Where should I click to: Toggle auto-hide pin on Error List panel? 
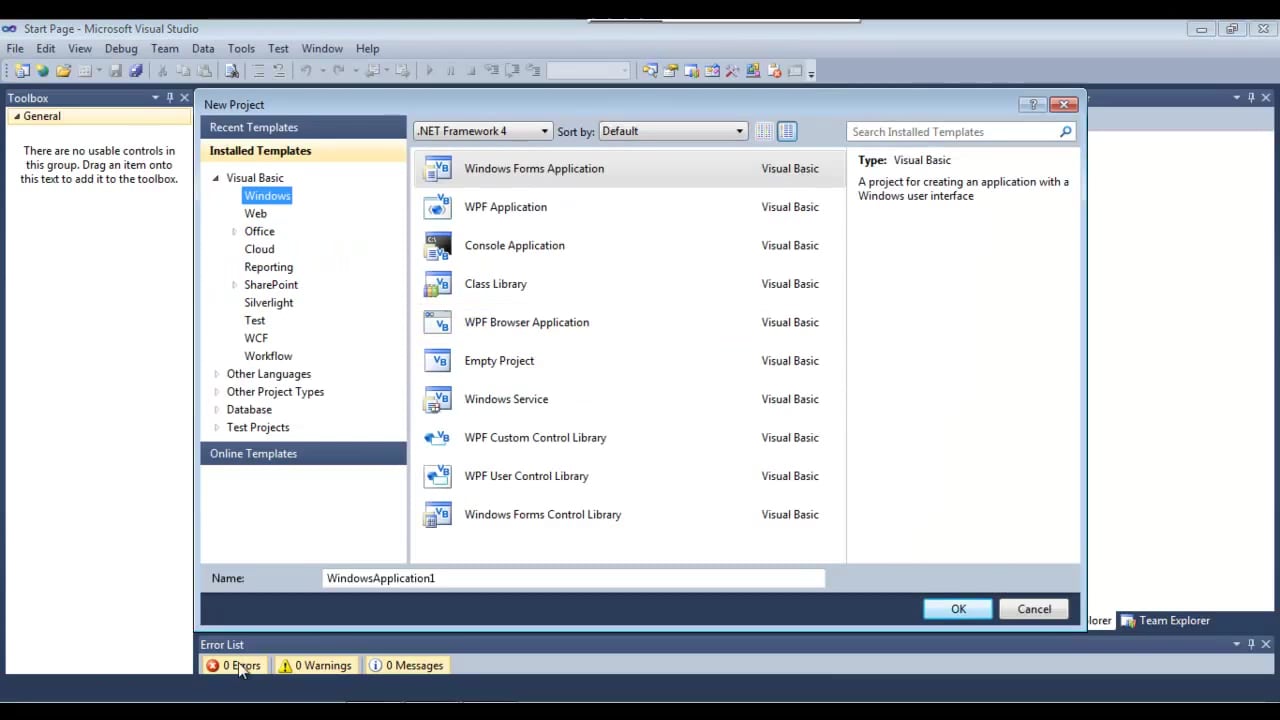[1251, 645]
